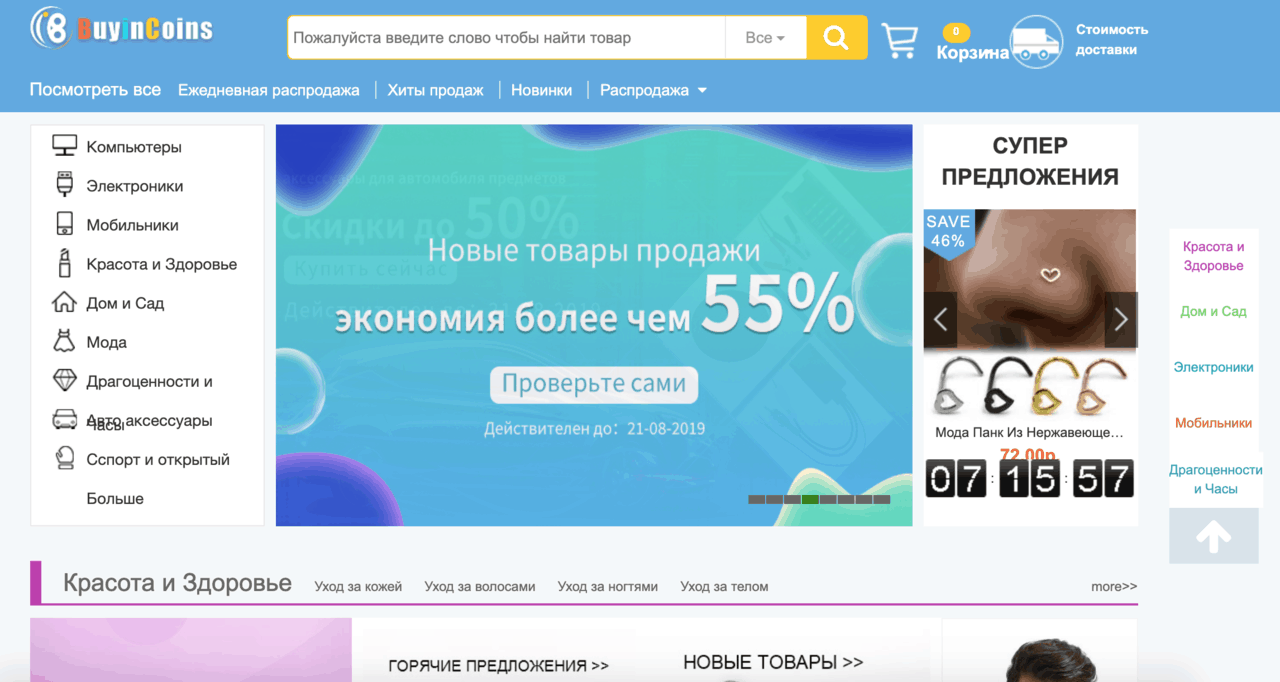The height and width of the screenshot is (682, 1280).
Task: Show next super deal with right arrow
Action: click(x=1121, y=320)
